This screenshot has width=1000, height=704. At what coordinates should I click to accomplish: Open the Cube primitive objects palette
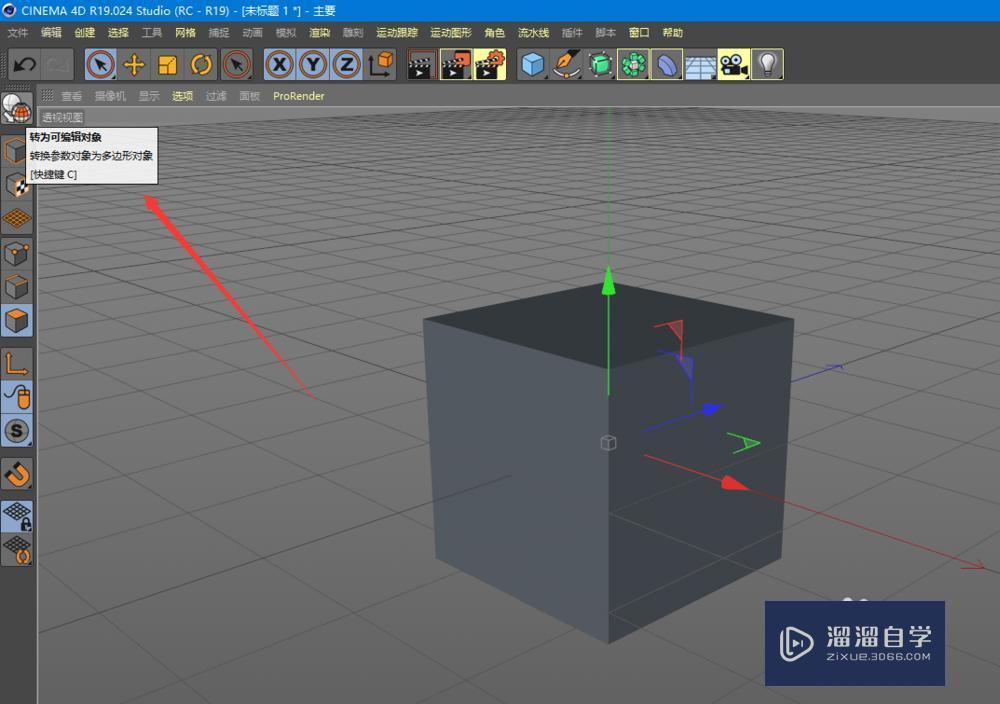pos(533,64)
